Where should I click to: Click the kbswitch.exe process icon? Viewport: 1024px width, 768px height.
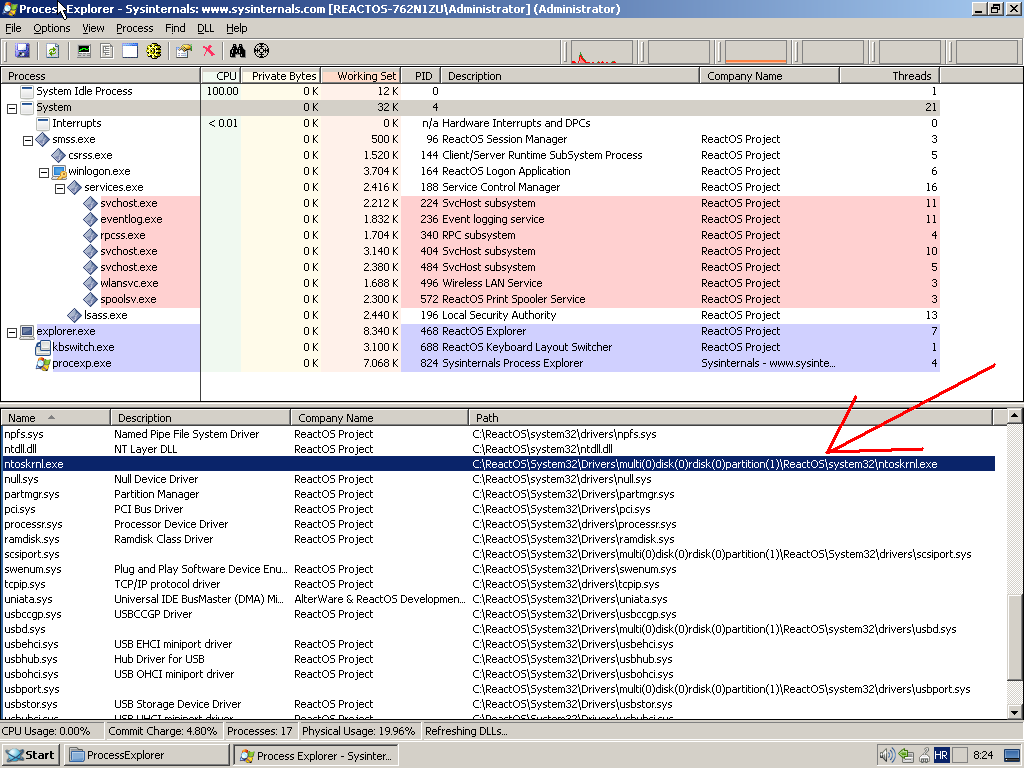pos(43,347)
